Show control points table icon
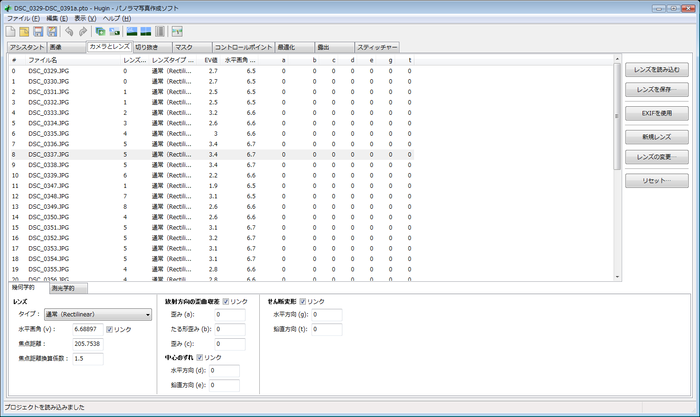 [160, 31]
